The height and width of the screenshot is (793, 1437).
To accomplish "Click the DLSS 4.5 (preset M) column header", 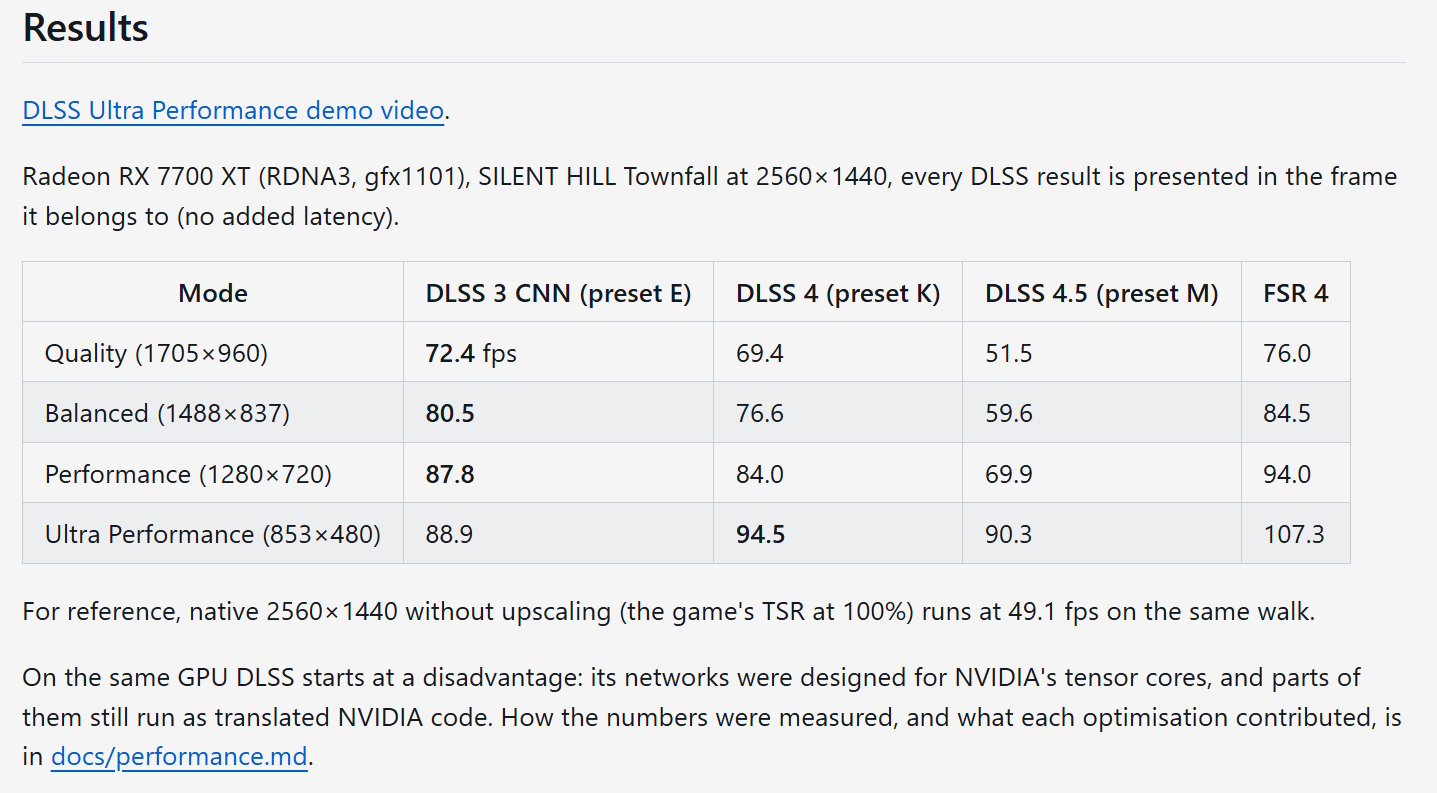I will click(x=1102, y=293).
